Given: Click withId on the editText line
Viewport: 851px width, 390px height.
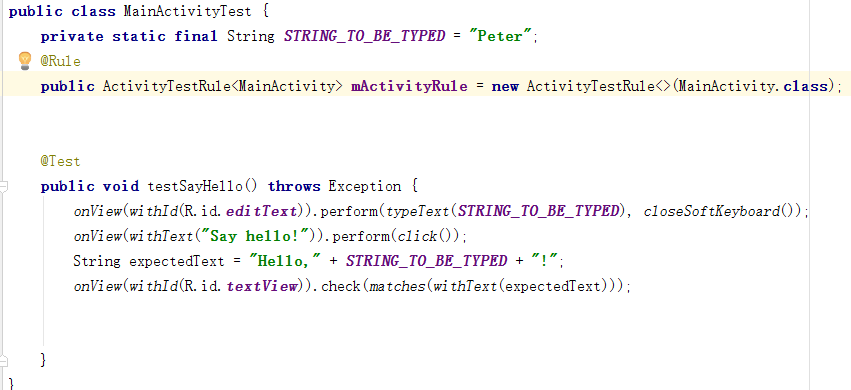Looking at the screenshot, I should (153, 212).
